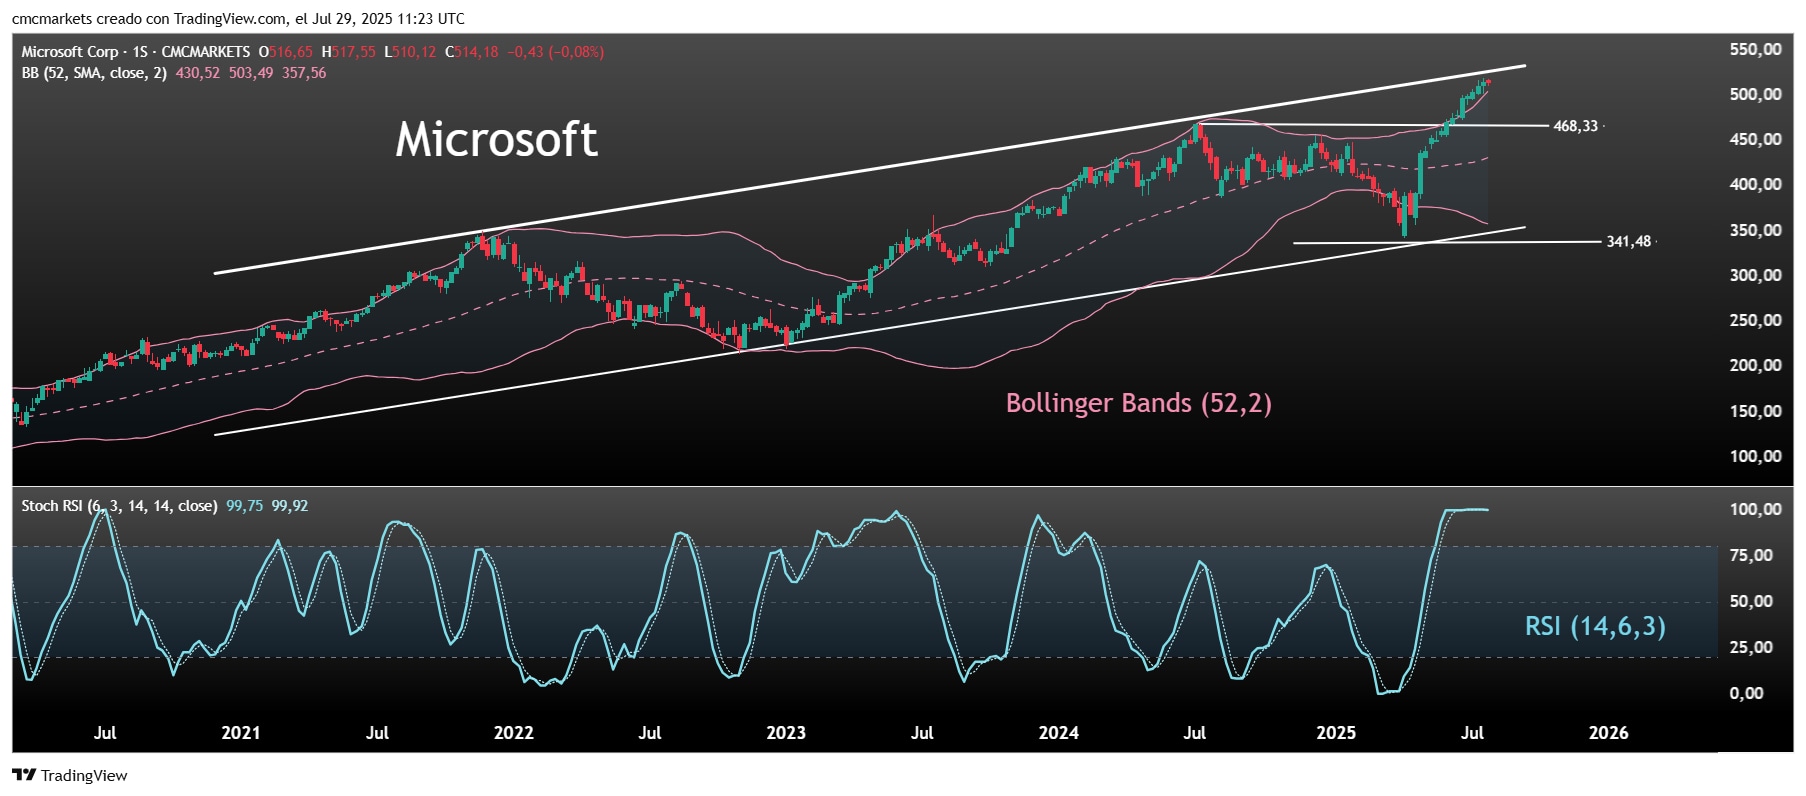
Task: Click the close value C514,18
Action: [471, 52]
